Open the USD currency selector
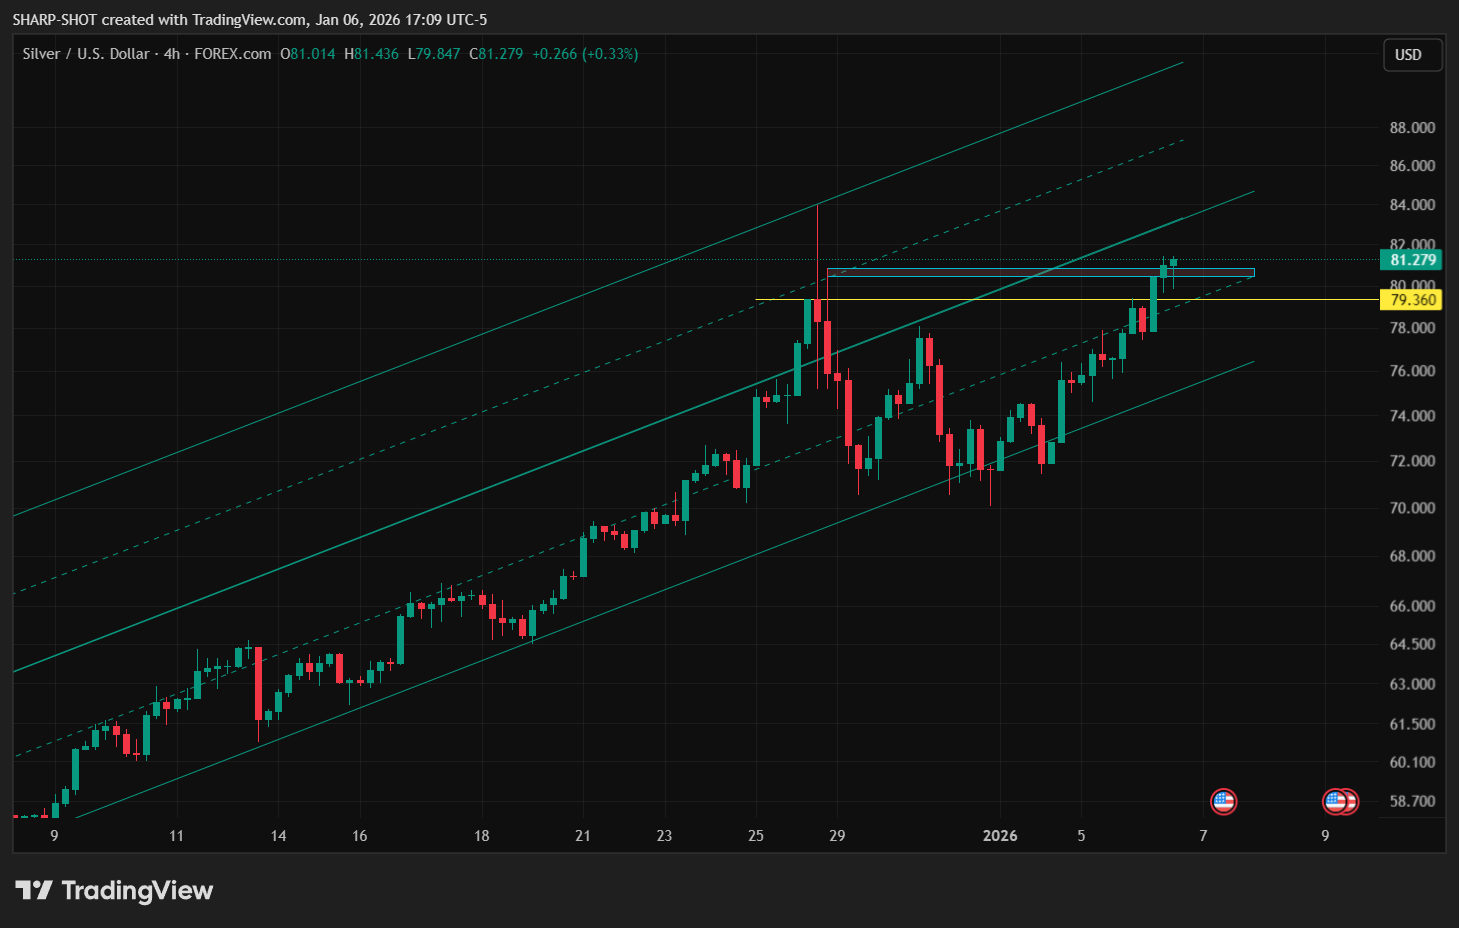 1412,55
